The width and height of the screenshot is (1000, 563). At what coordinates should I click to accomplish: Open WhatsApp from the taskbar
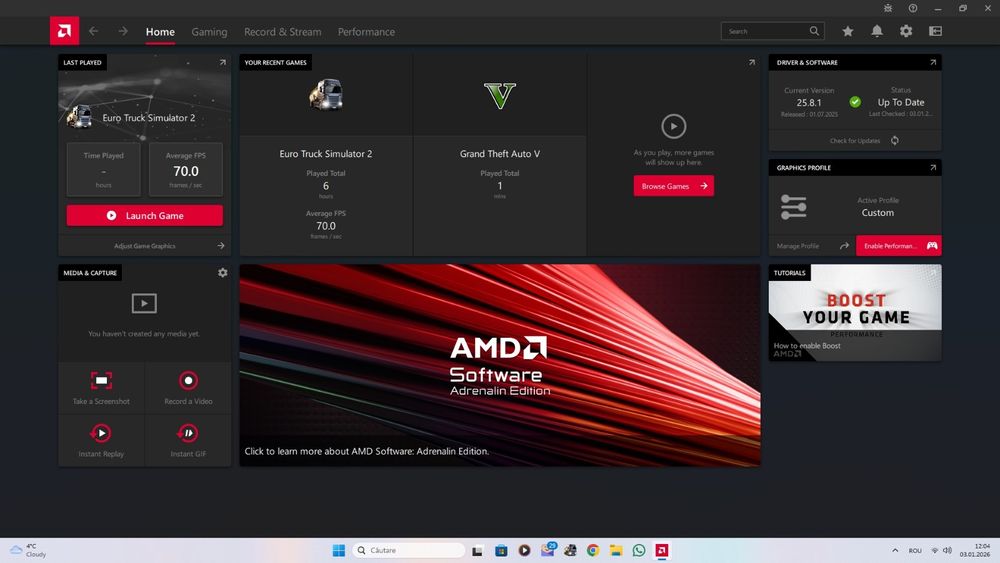point(639,550)
